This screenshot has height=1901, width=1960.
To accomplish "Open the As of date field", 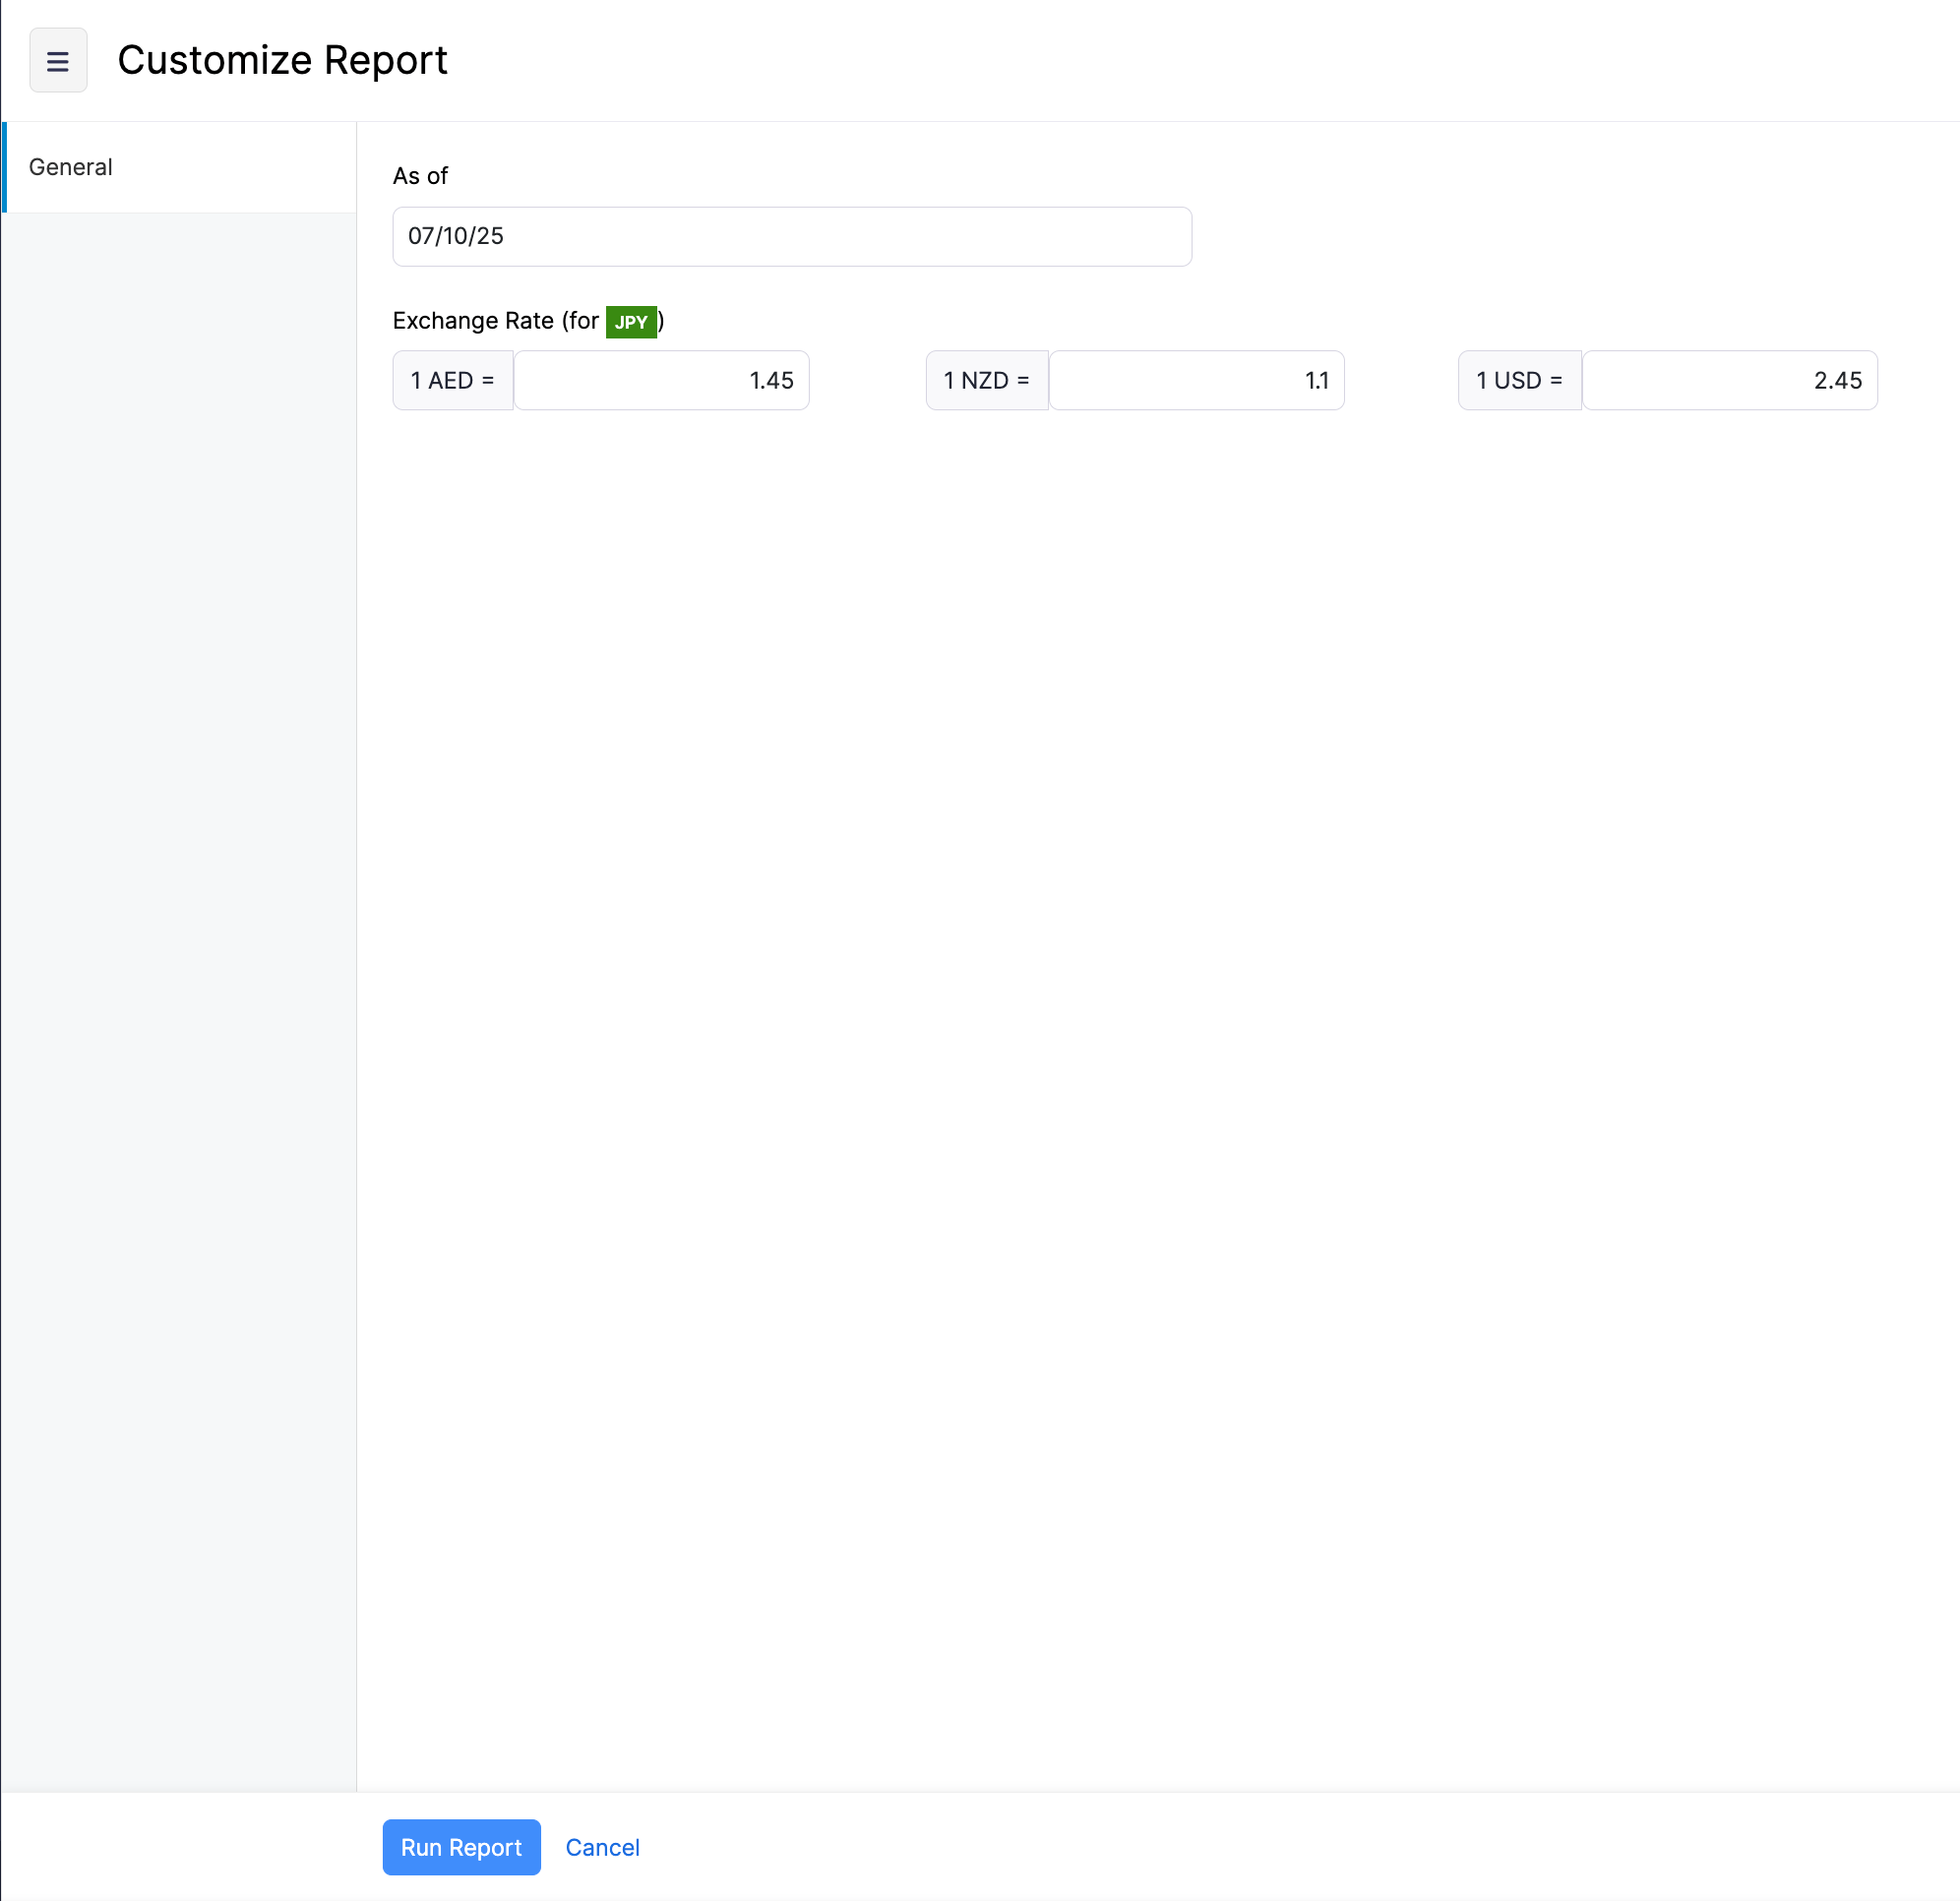I will tap(791, 236).
